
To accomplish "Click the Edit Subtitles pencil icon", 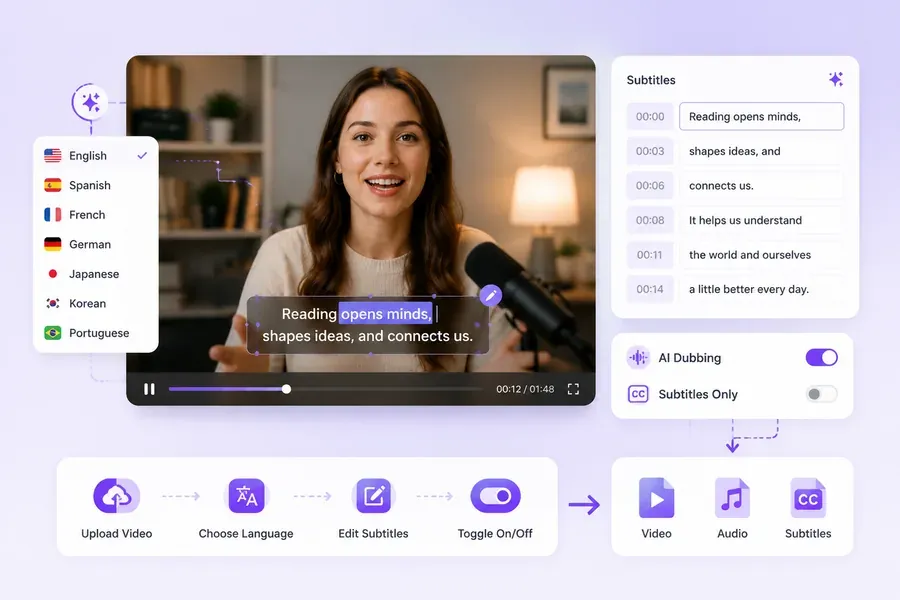I will (x=373, y=496).
